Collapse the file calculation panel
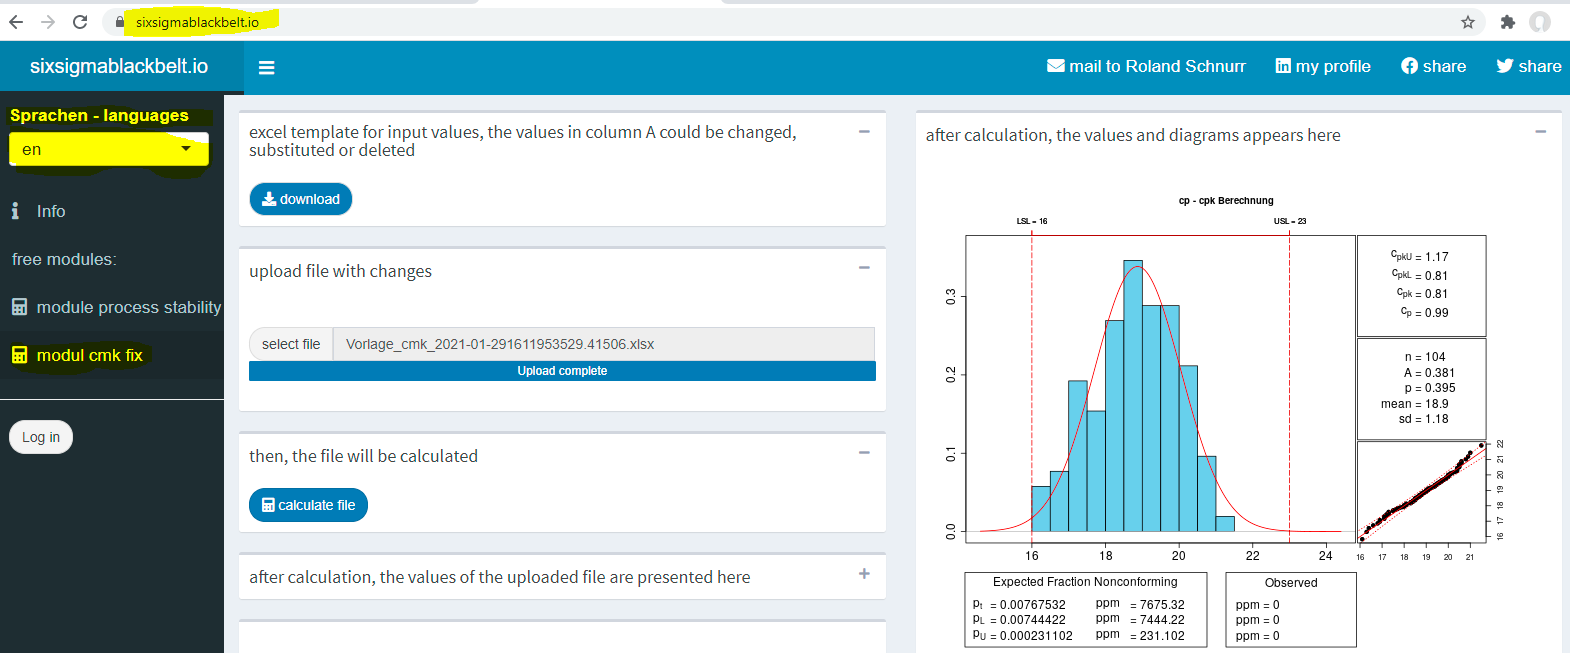 click(864, 453)
